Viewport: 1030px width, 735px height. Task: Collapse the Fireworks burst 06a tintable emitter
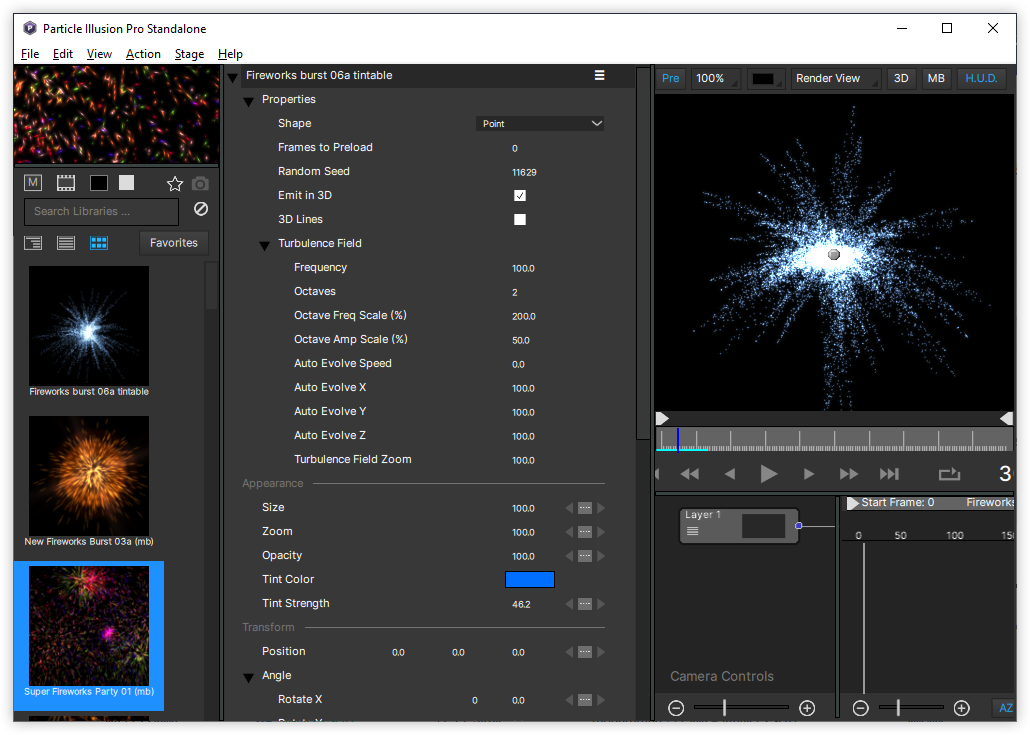[232, 77]
